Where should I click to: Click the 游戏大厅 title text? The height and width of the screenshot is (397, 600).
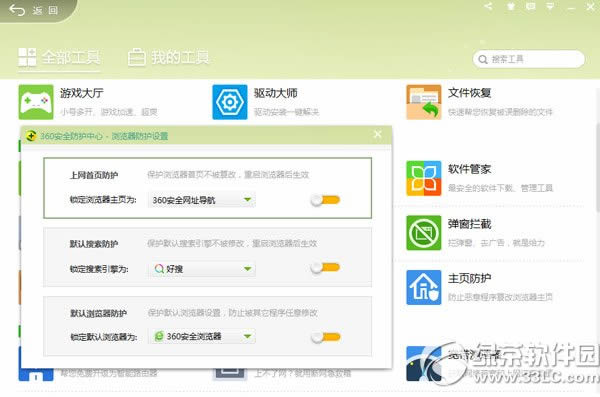coord(82,93)
